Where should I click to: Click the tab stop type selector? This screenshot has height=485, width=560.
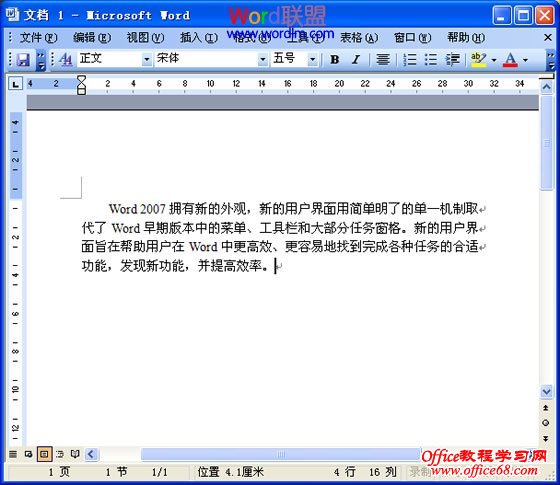(x=15, y=84)
